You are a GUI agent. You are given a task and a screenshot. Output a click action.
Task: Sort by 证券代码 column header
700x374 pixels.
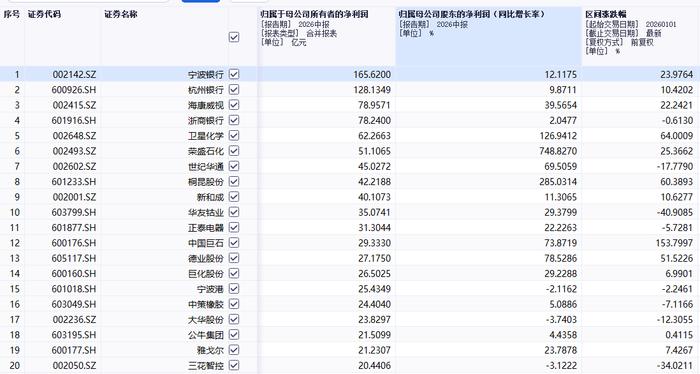[x=44, y=14]
